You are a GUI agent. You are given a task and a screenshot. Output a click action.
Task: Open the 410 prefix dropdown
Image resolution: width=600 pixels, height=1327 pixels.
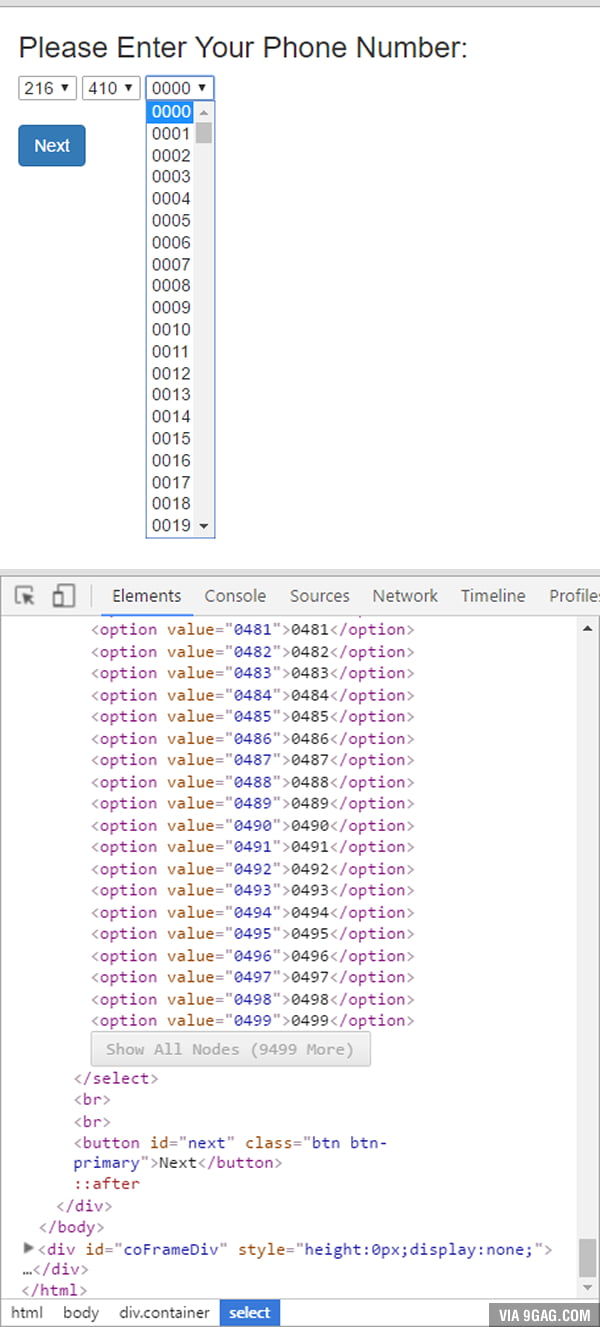(110, 88)
